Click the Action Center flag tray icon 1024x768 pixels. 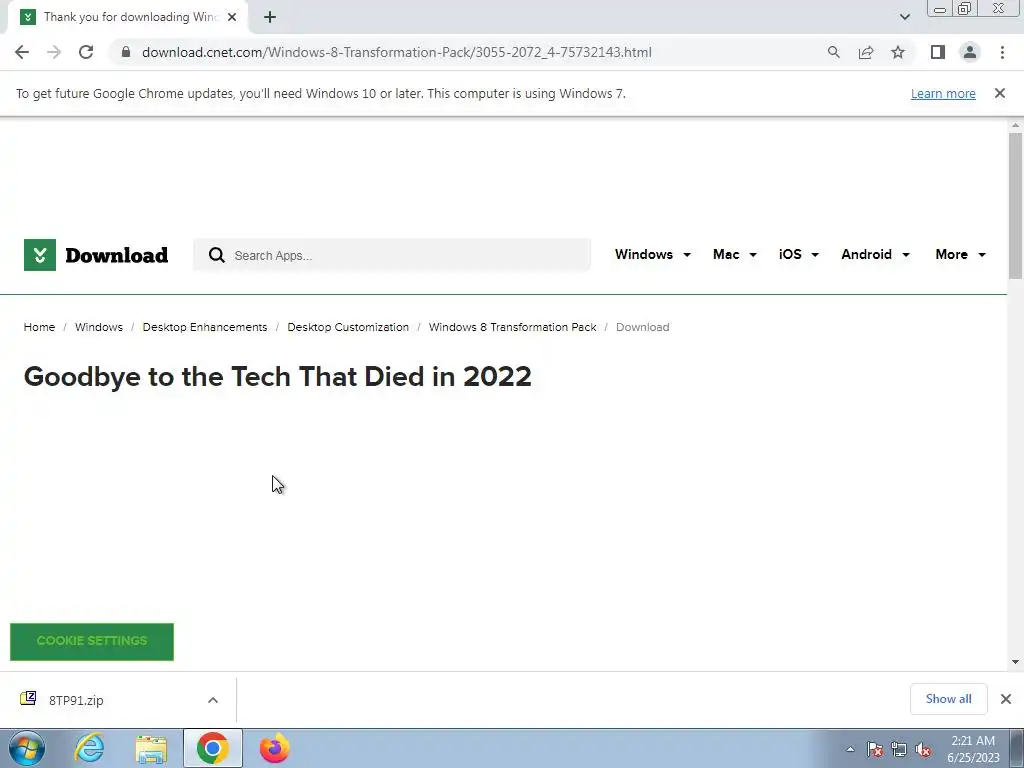(x=875, y=749)
